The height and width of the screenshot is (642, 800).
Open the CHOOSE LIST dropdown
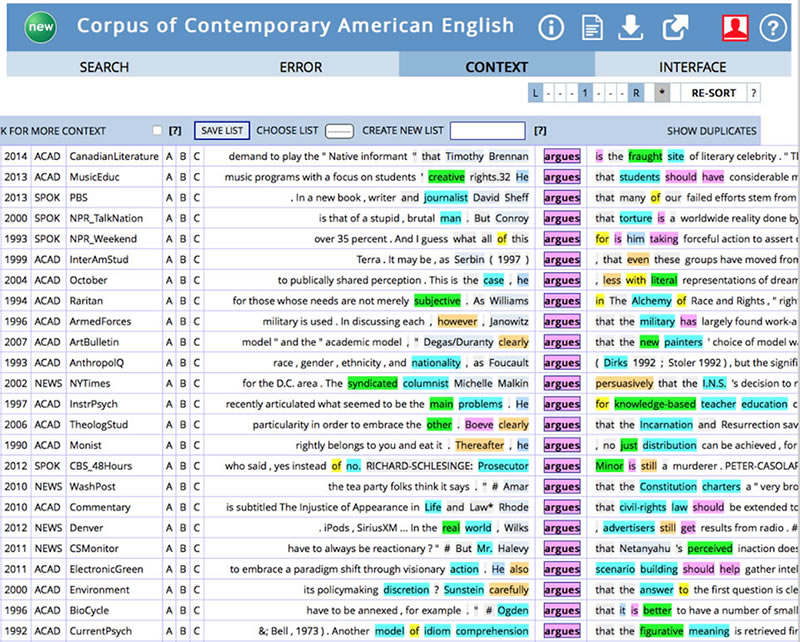click(339, 131)
